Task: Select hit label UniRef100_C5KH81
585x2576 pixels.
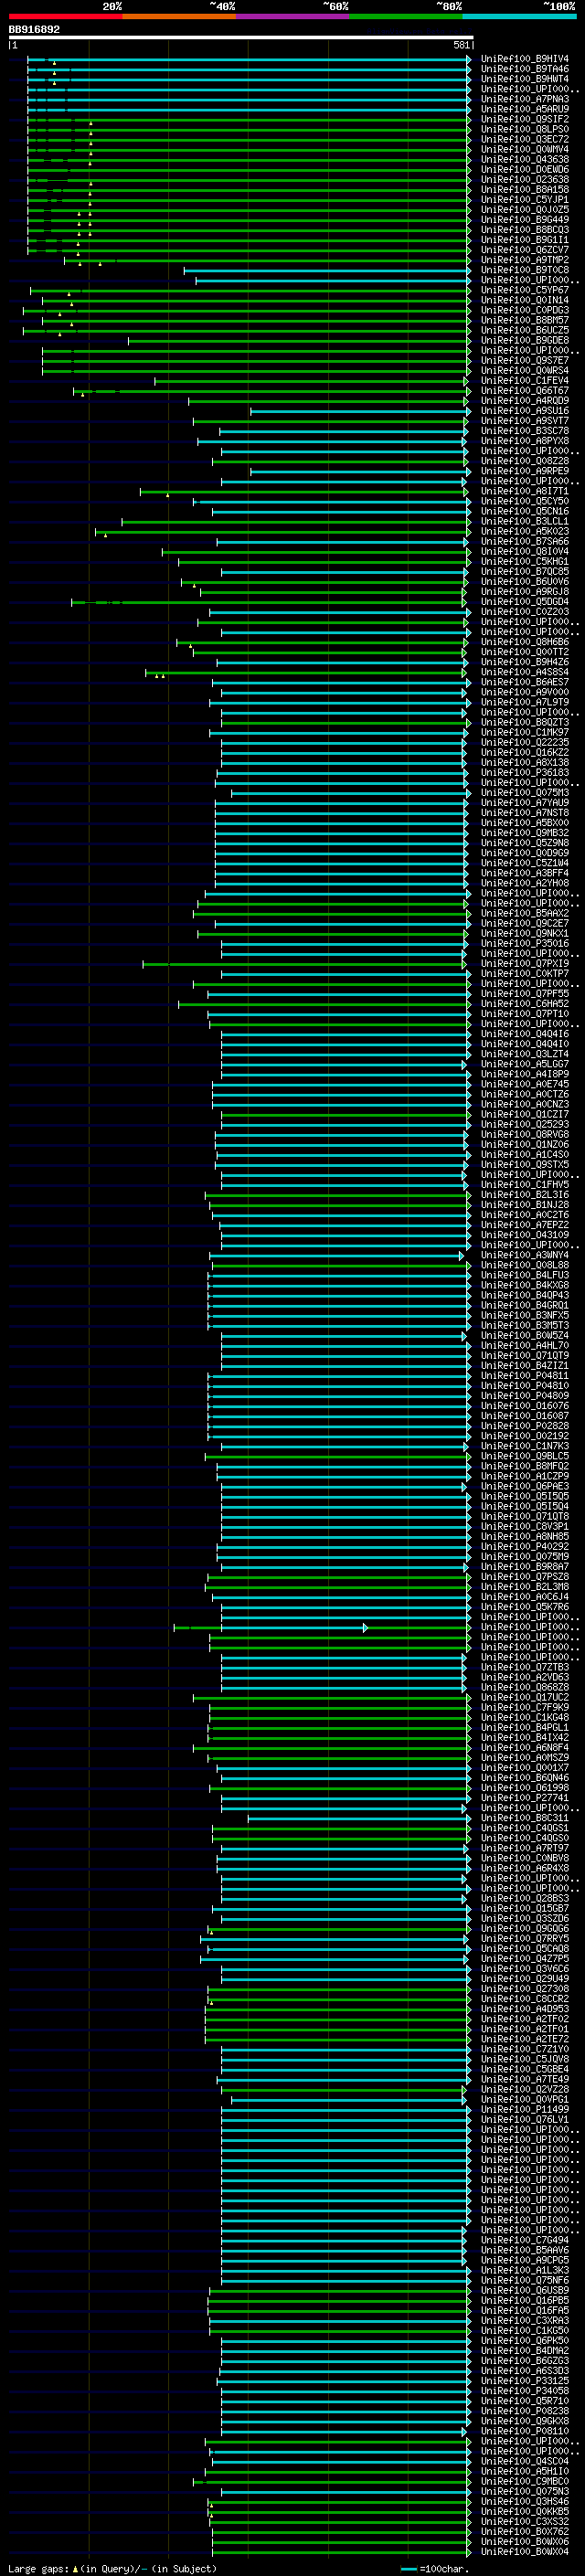Action: 524,562
